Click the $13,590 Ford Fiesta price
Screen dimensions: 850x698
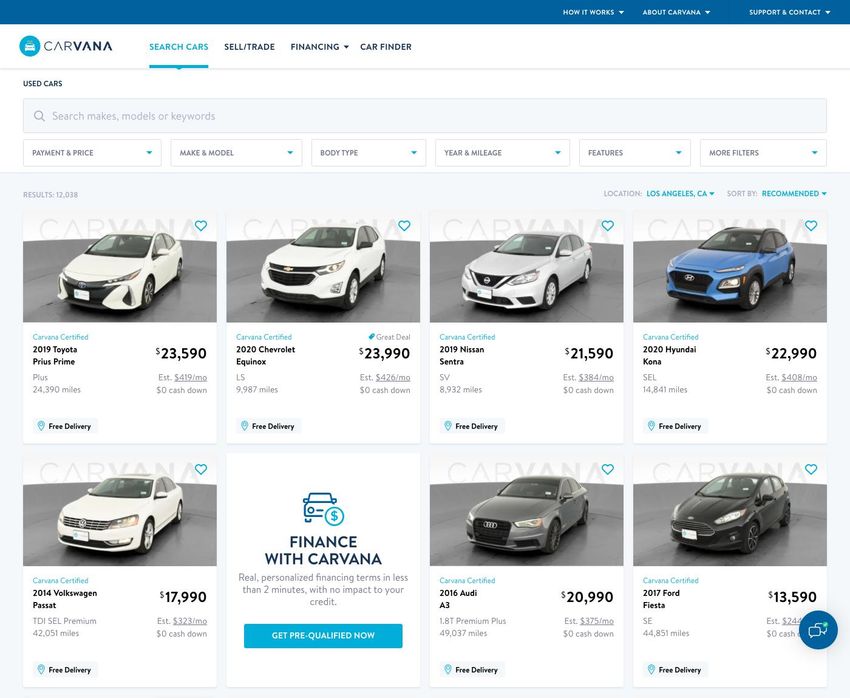[x=792, y=597]
